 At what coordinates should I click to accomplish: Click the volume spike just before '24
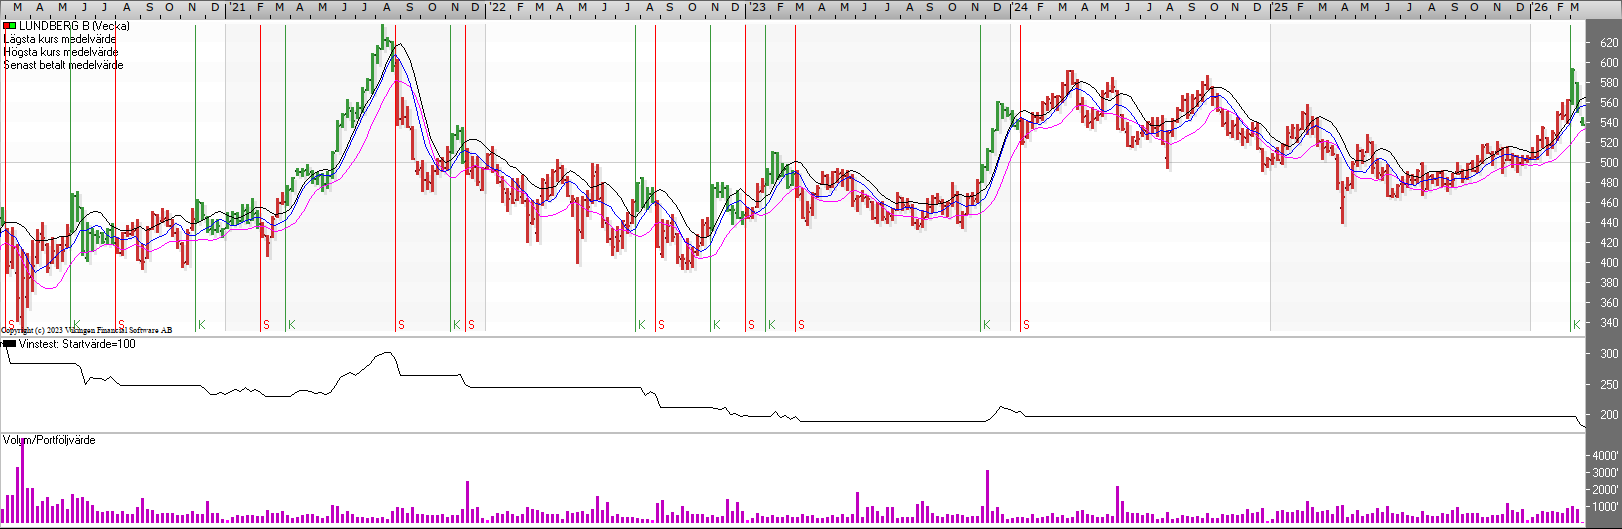[987, 496]
